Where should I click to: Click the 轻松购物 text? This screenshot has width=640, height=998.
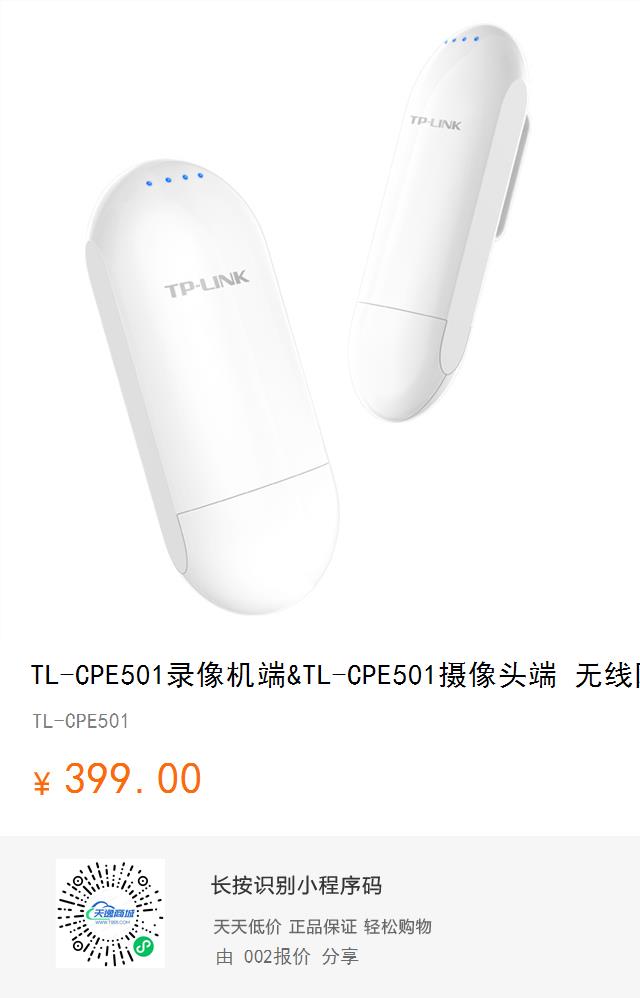point(398,926)
